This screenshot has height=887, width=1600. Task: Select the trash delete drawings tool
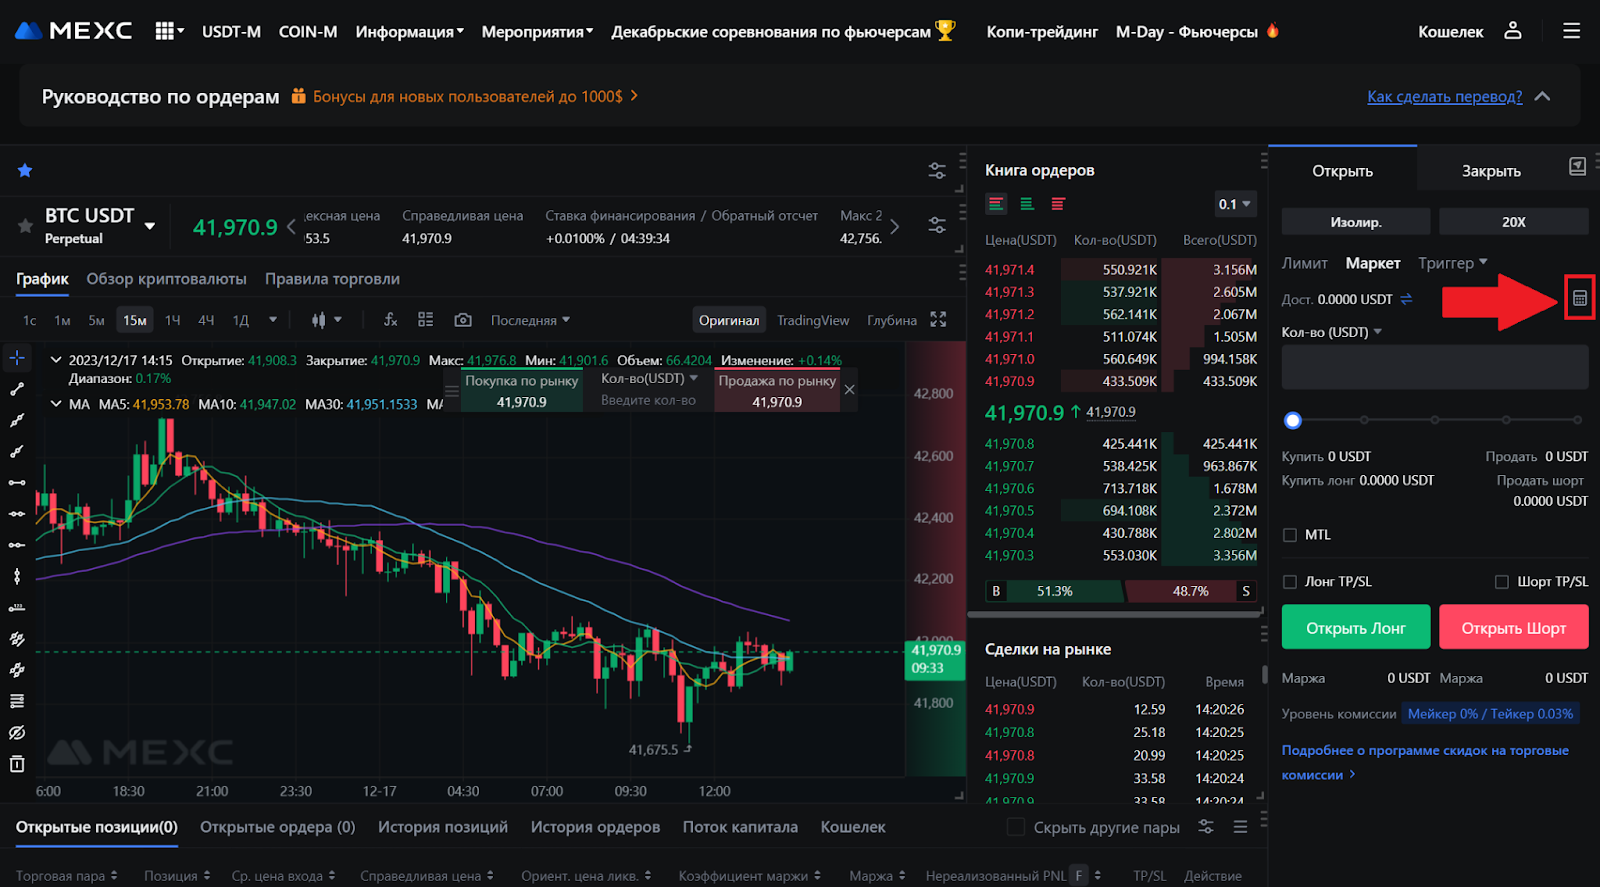(17, 764)
